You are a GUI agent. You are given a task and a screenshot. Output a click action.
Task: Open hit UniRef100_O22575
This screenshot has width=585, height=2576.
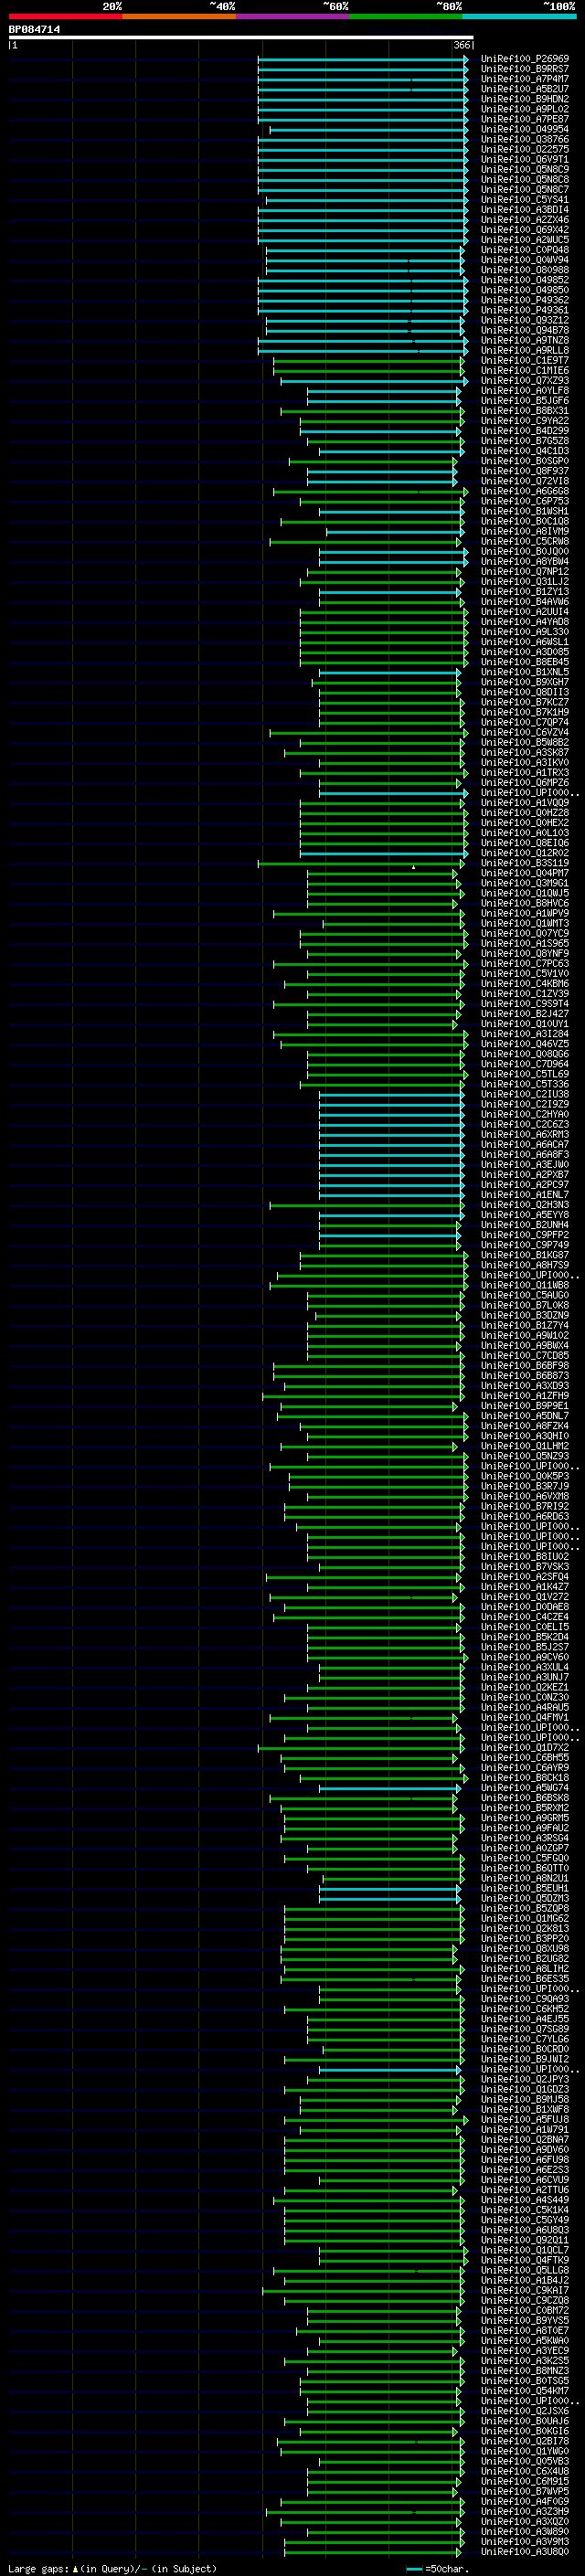point(525,149)
